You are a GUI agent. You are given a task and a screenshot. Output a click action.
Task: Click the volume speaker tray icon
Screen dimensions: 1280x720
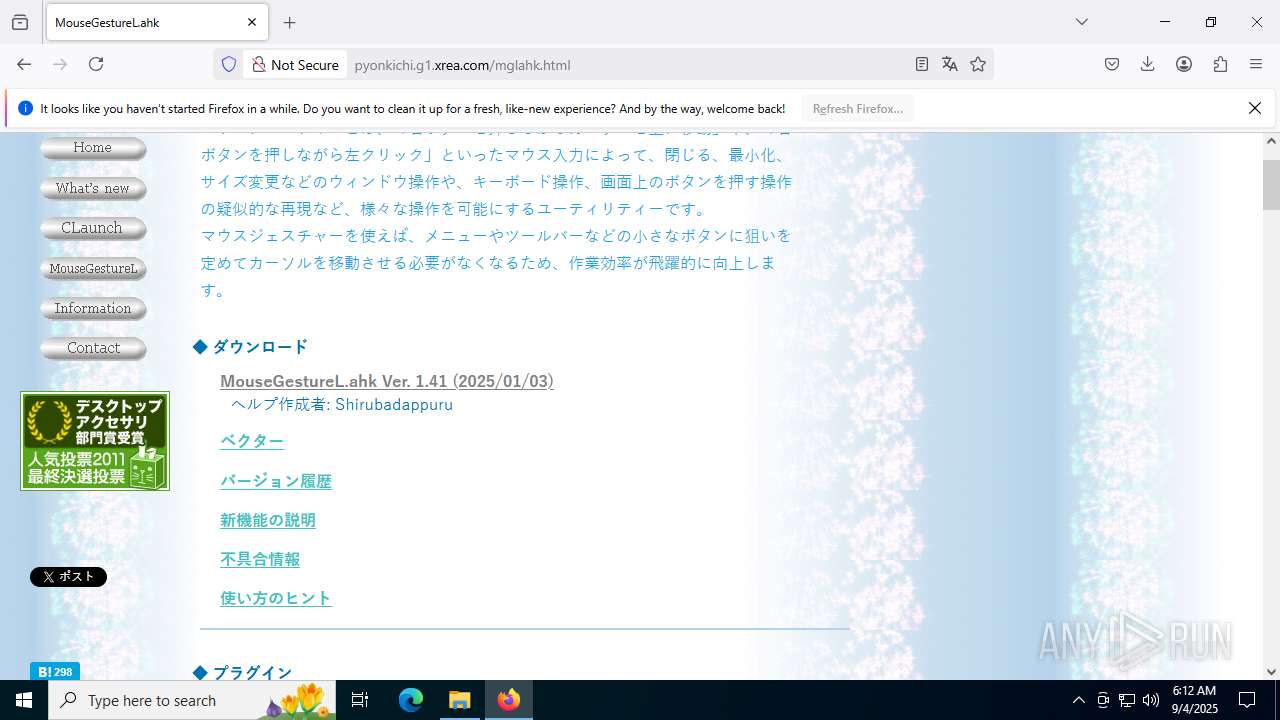coord(1151,700)
